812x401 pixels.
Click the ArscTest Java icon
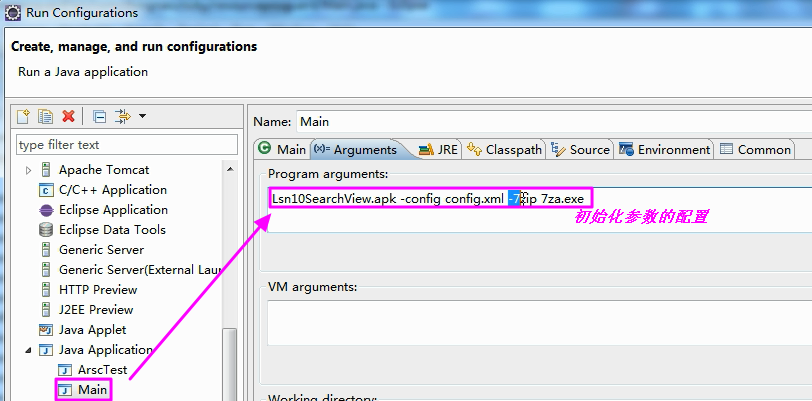pos(65,370)
